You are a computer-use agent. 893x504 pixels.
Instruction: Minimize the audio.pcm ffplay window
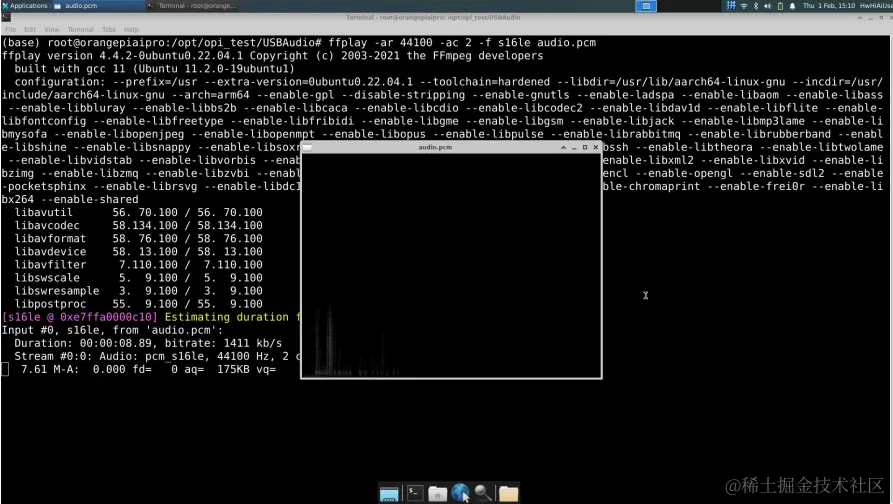pyautogui.click(x=574, y=147)
